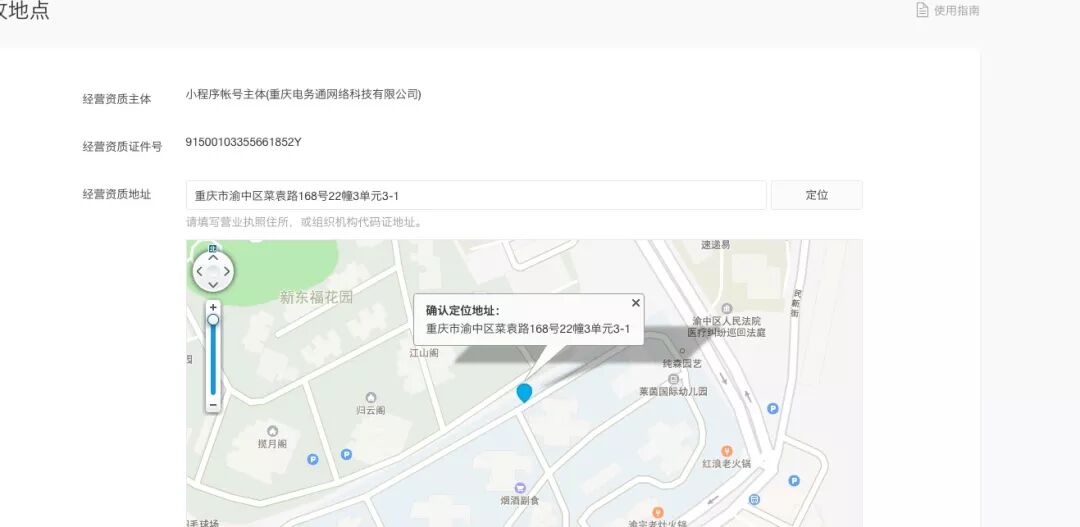This screenshot has height=527, width=1080.
Task: Click the bus stop icon near bottom right
Action: (754, 499)
